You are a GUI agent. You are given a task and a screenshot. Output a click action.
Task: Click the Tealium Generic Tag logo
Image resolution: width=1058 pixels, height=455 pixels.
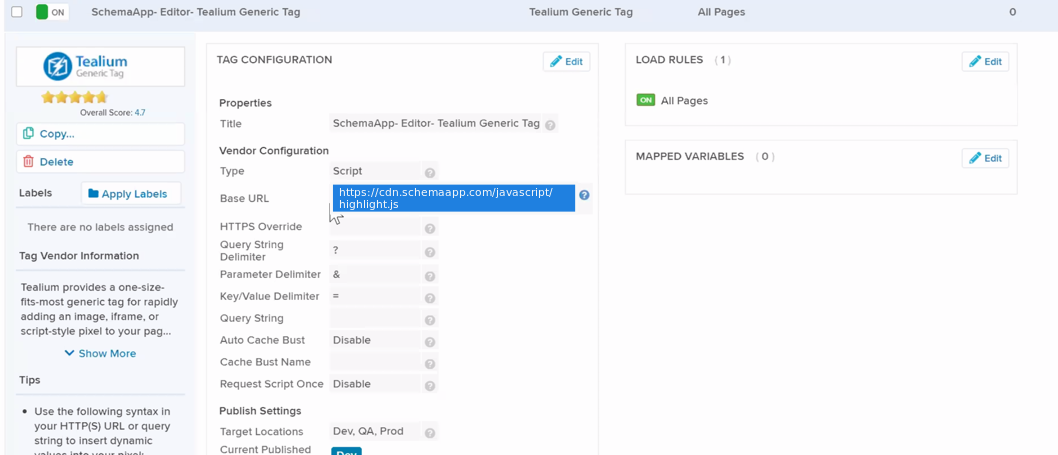101,66
